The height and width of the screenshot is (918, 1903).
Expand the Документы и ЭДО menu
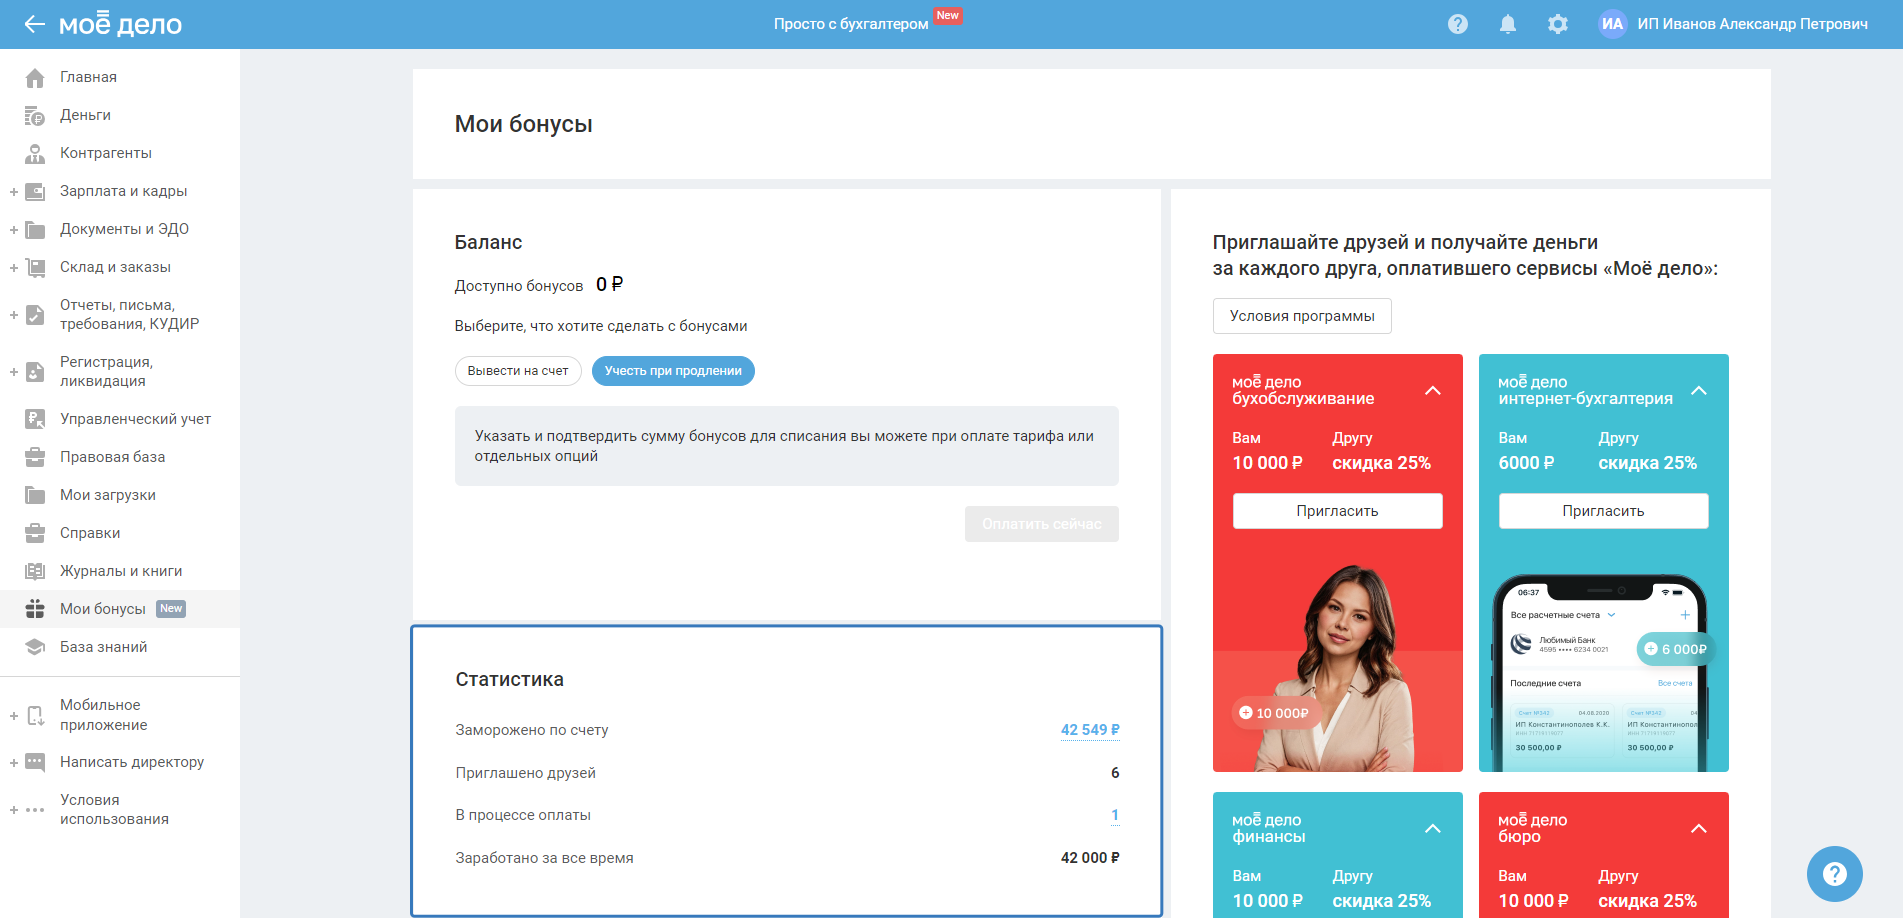[14, 230]
